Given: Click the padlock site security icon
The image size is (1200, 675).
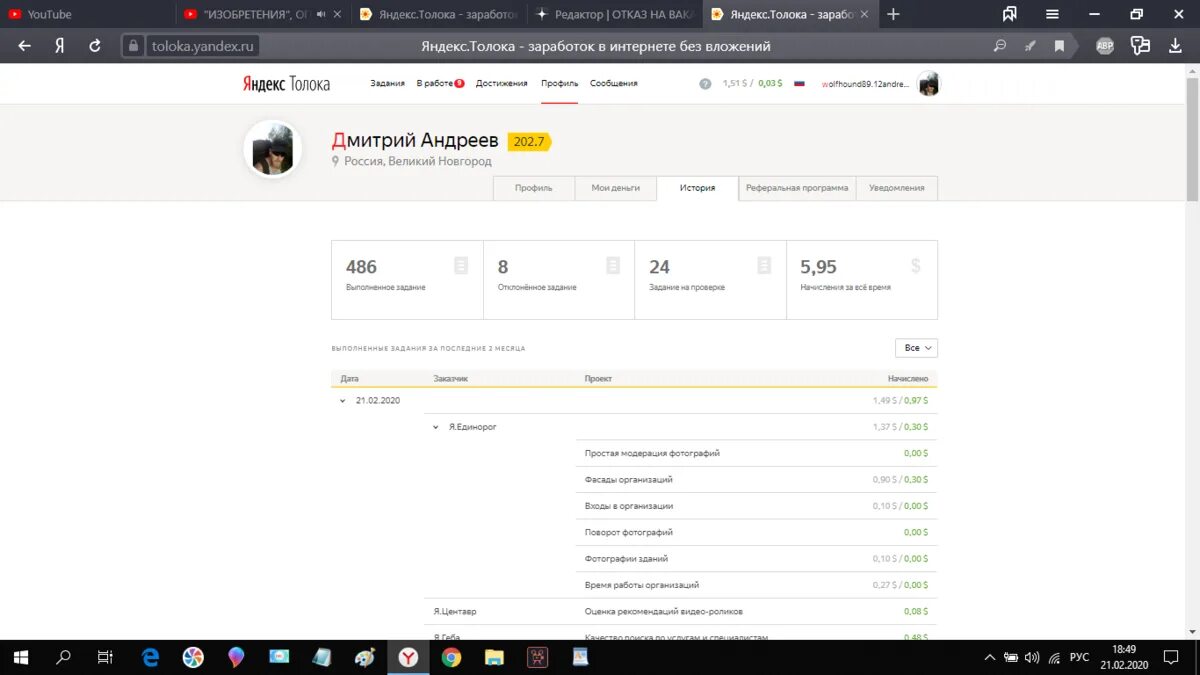Looking at the screenshot, I should [134, 46].
